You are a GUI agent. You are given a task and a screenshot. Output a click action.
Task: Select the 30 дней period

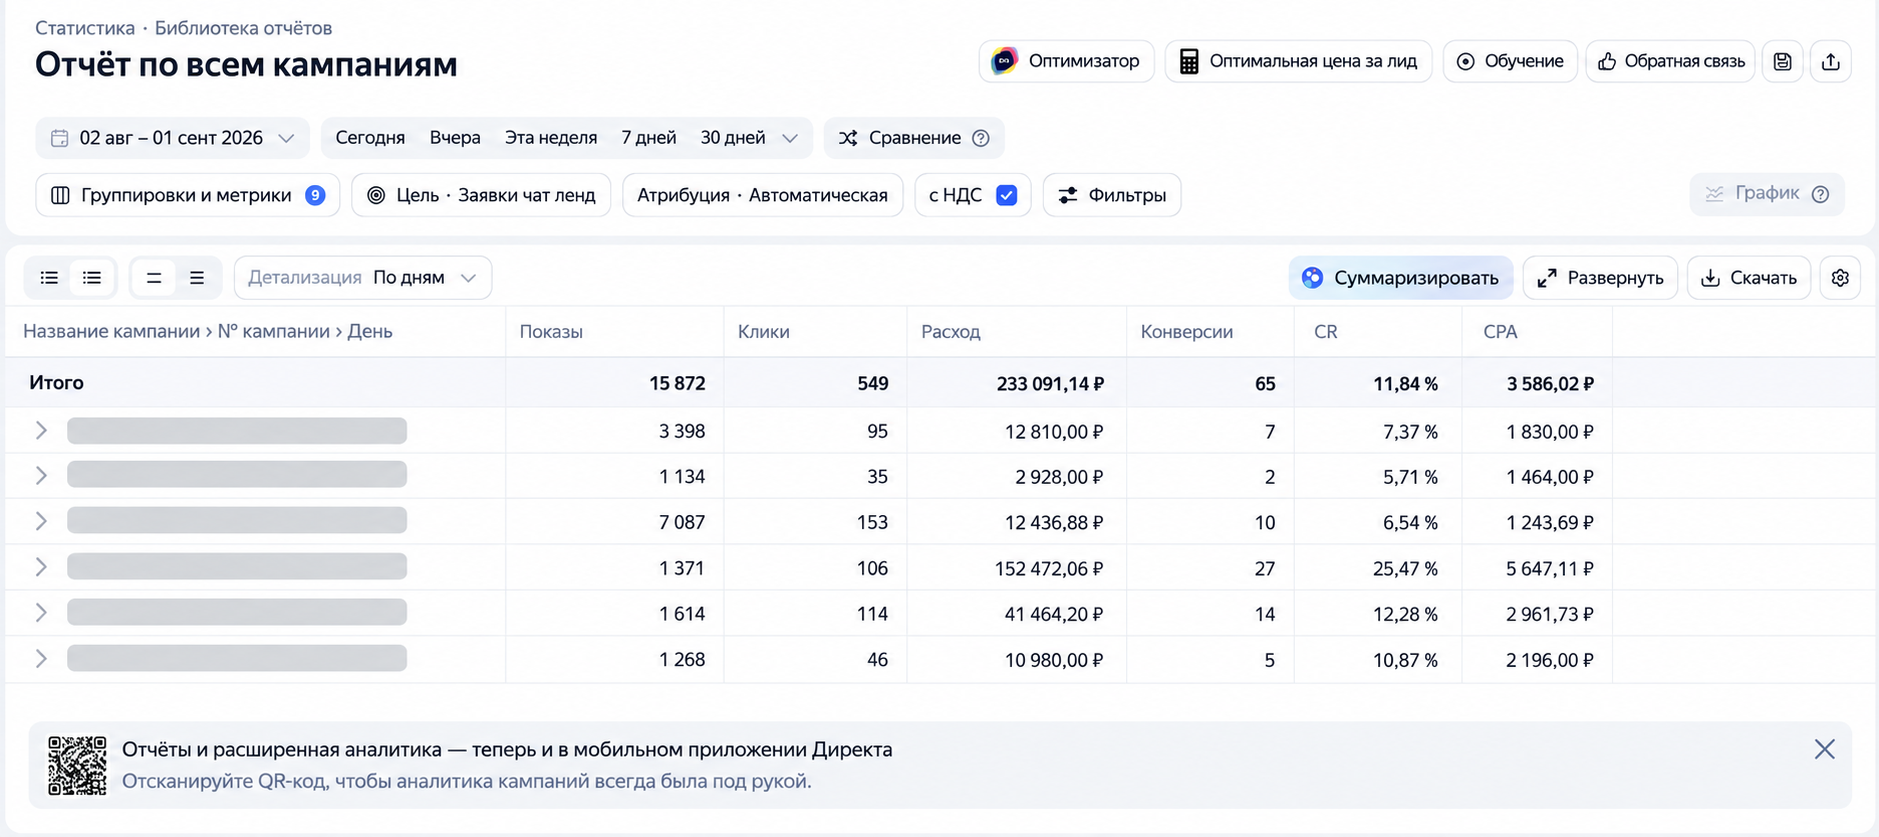732,138
